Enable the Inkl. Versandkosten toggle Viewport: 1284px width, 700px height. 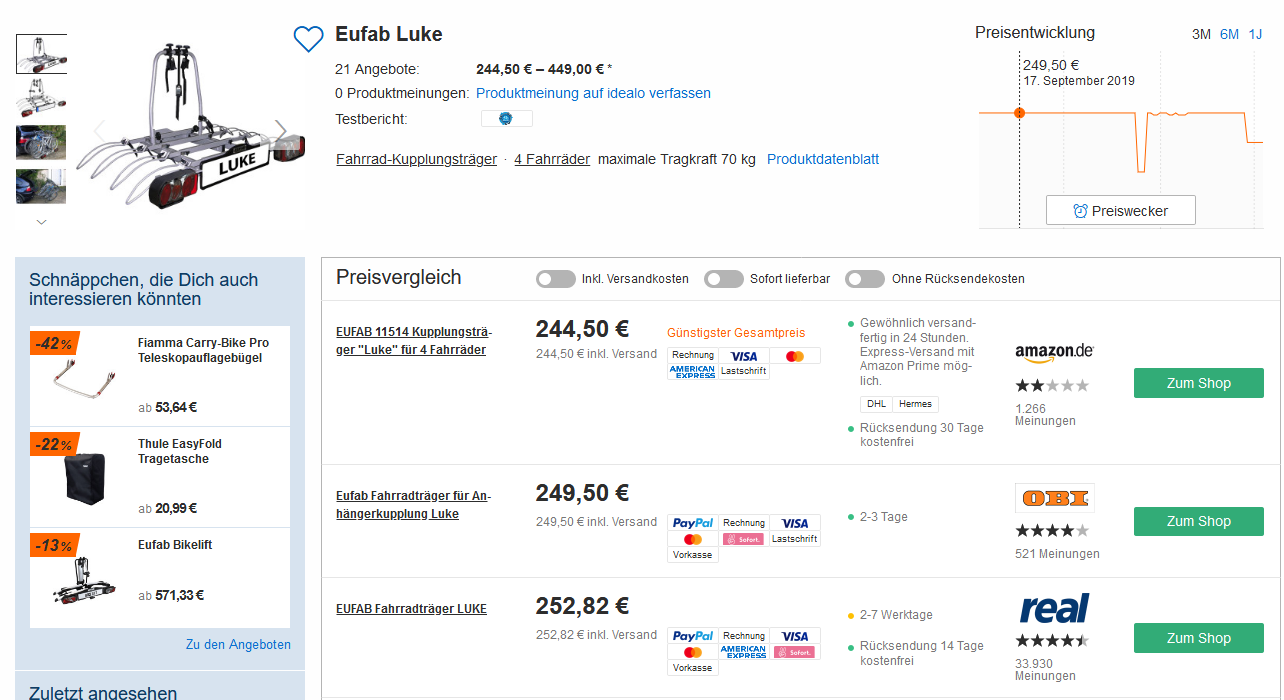555,279
